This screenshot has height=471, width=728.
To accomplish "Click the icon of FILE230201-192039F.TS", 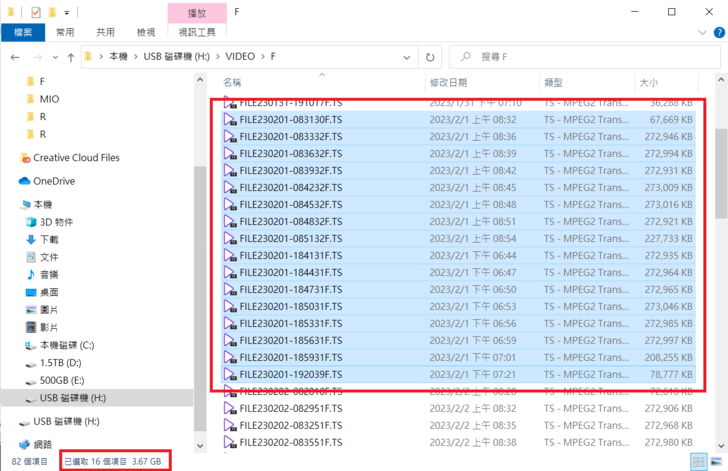I will coord(230,374).
